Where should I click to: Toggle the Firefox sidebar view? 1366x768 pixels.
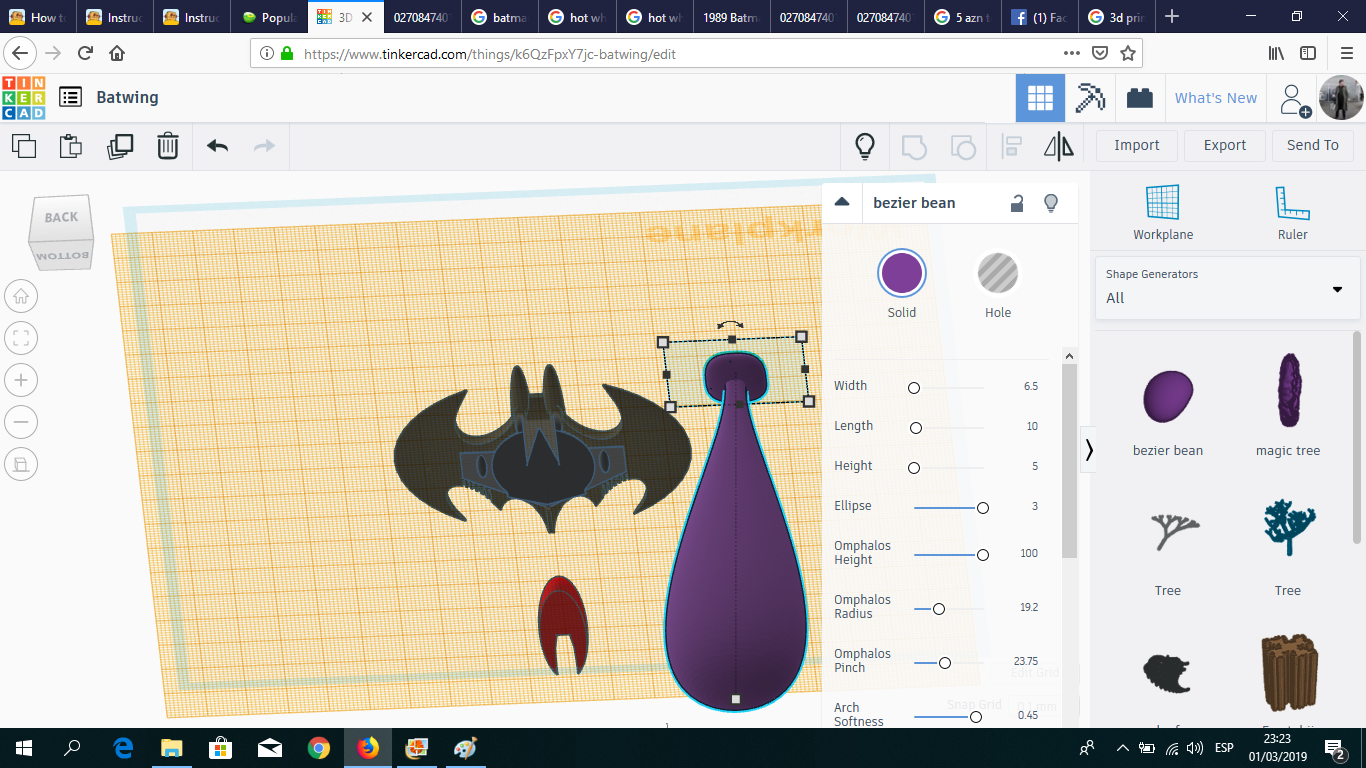(1308, 53)
